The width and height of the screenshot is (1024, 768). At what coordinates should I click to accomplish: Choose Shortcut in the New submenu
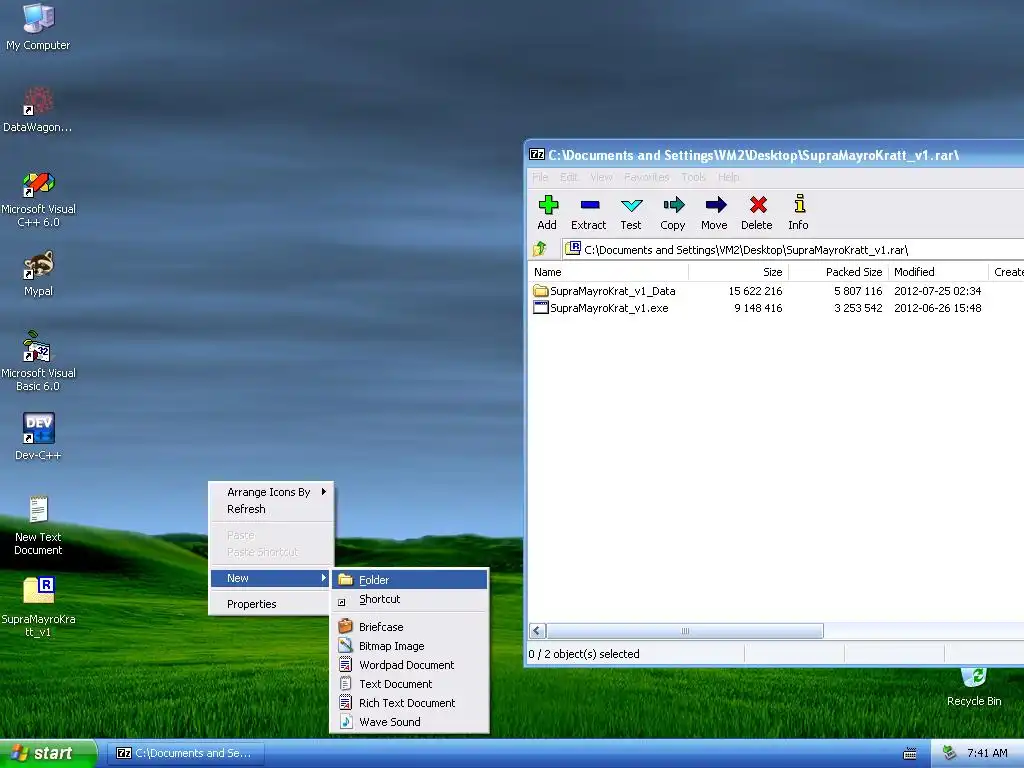(409, 599)
